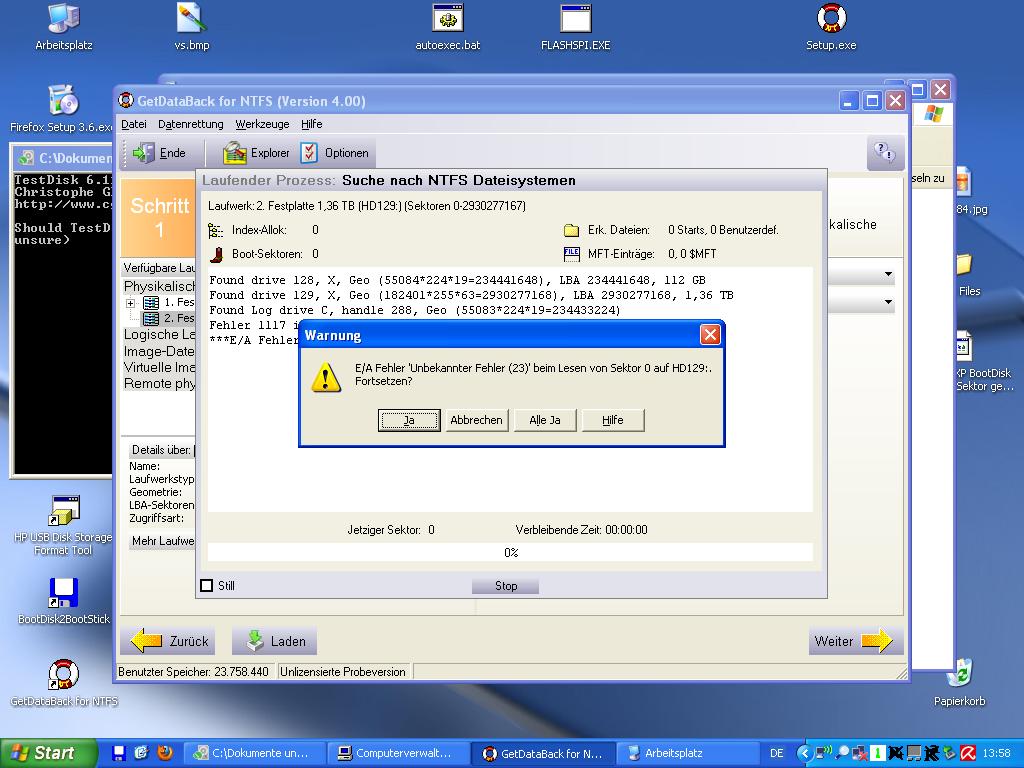Click Image-Dateien entry in list
Viewport: 1024px width, 768px height.
tap(159, 351)
